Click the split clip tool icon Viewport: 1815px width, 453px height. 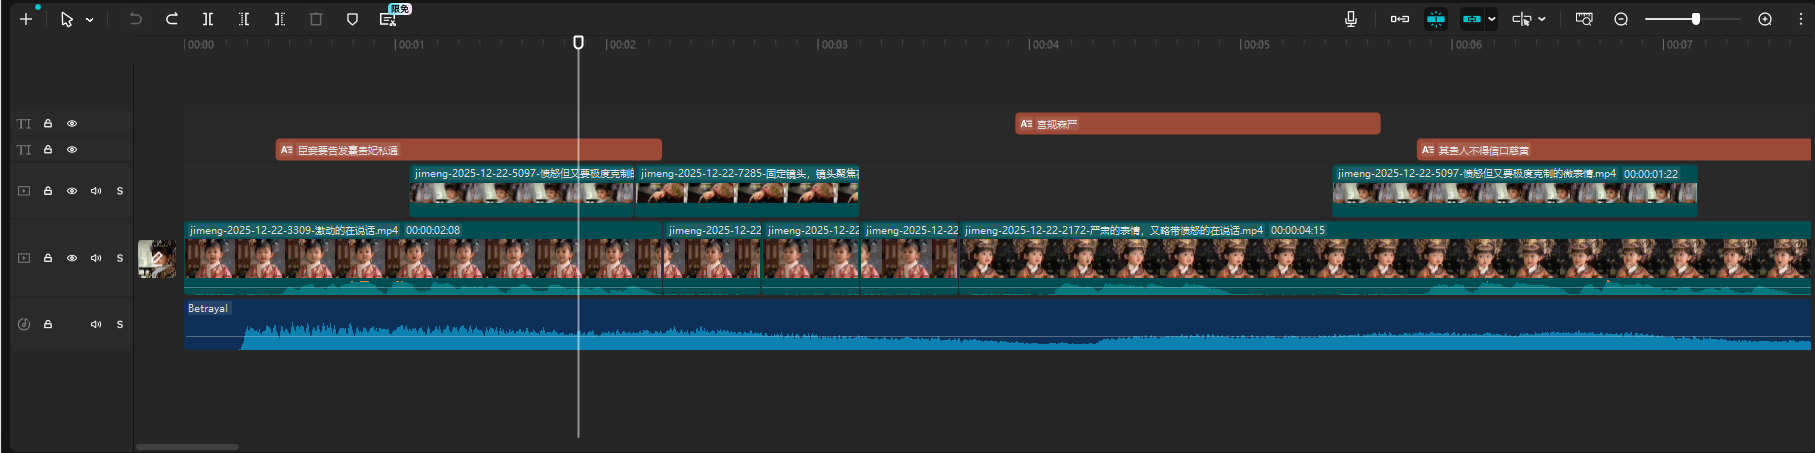coord(208,19)
